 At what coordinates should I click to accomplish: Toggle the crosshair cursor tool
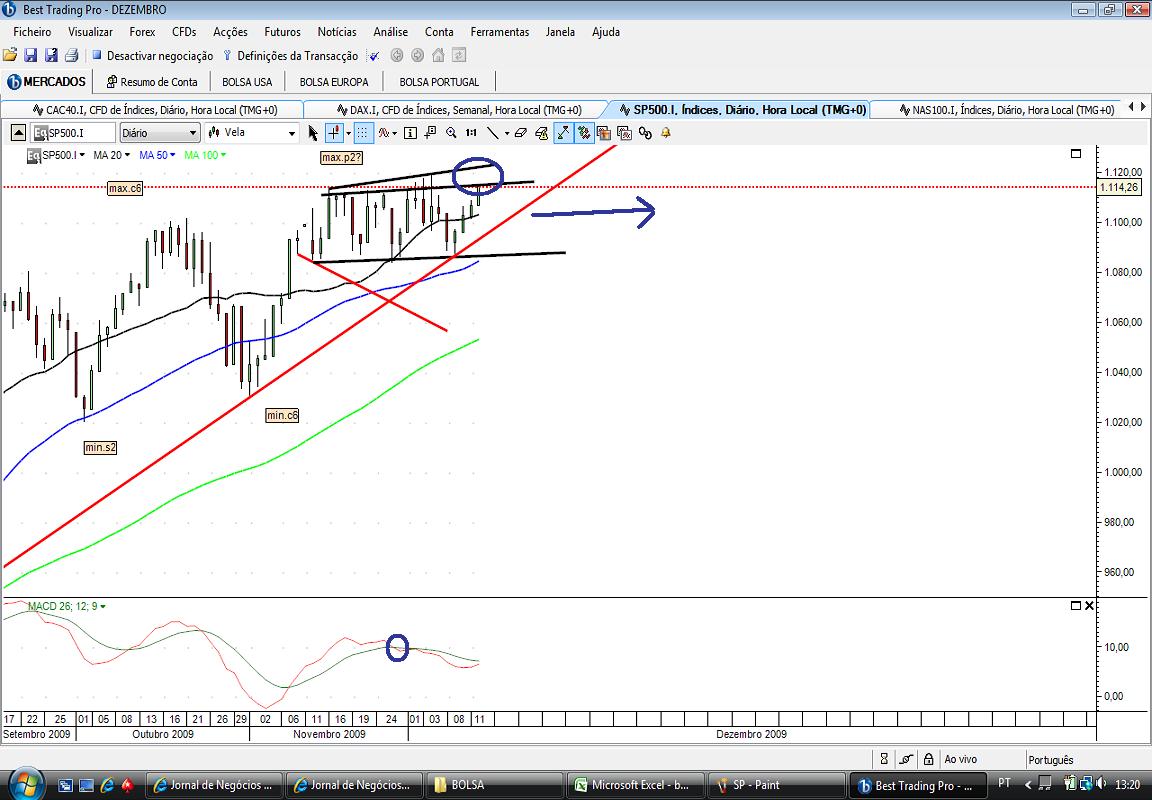[334, 133]
